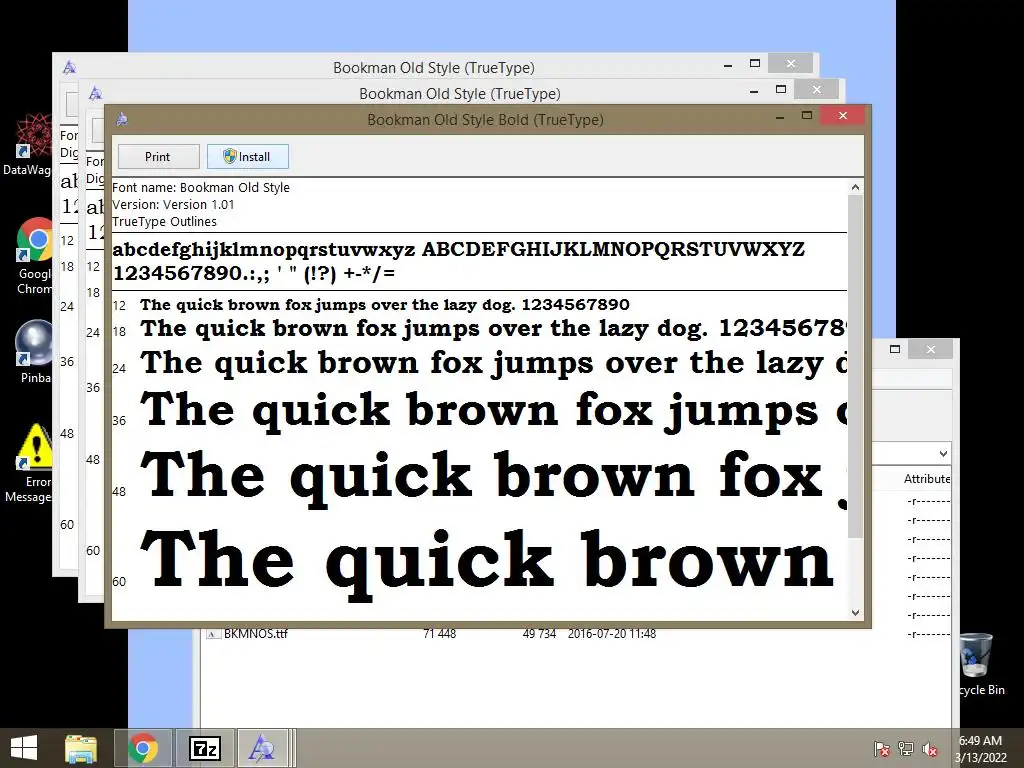1024x768 pixels.
Task: Minimize the Bookman Old Style Bold window
Action: (780, 116)
